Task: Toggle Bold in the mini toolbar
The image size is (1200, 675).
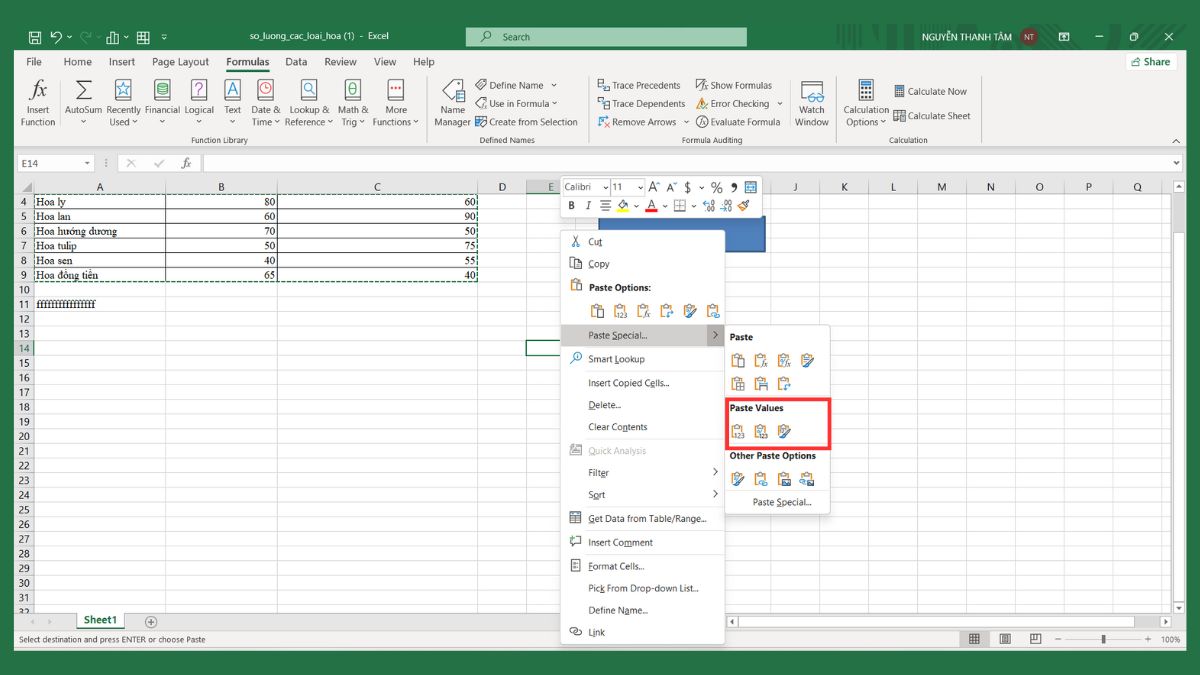Action: point(572,206)
